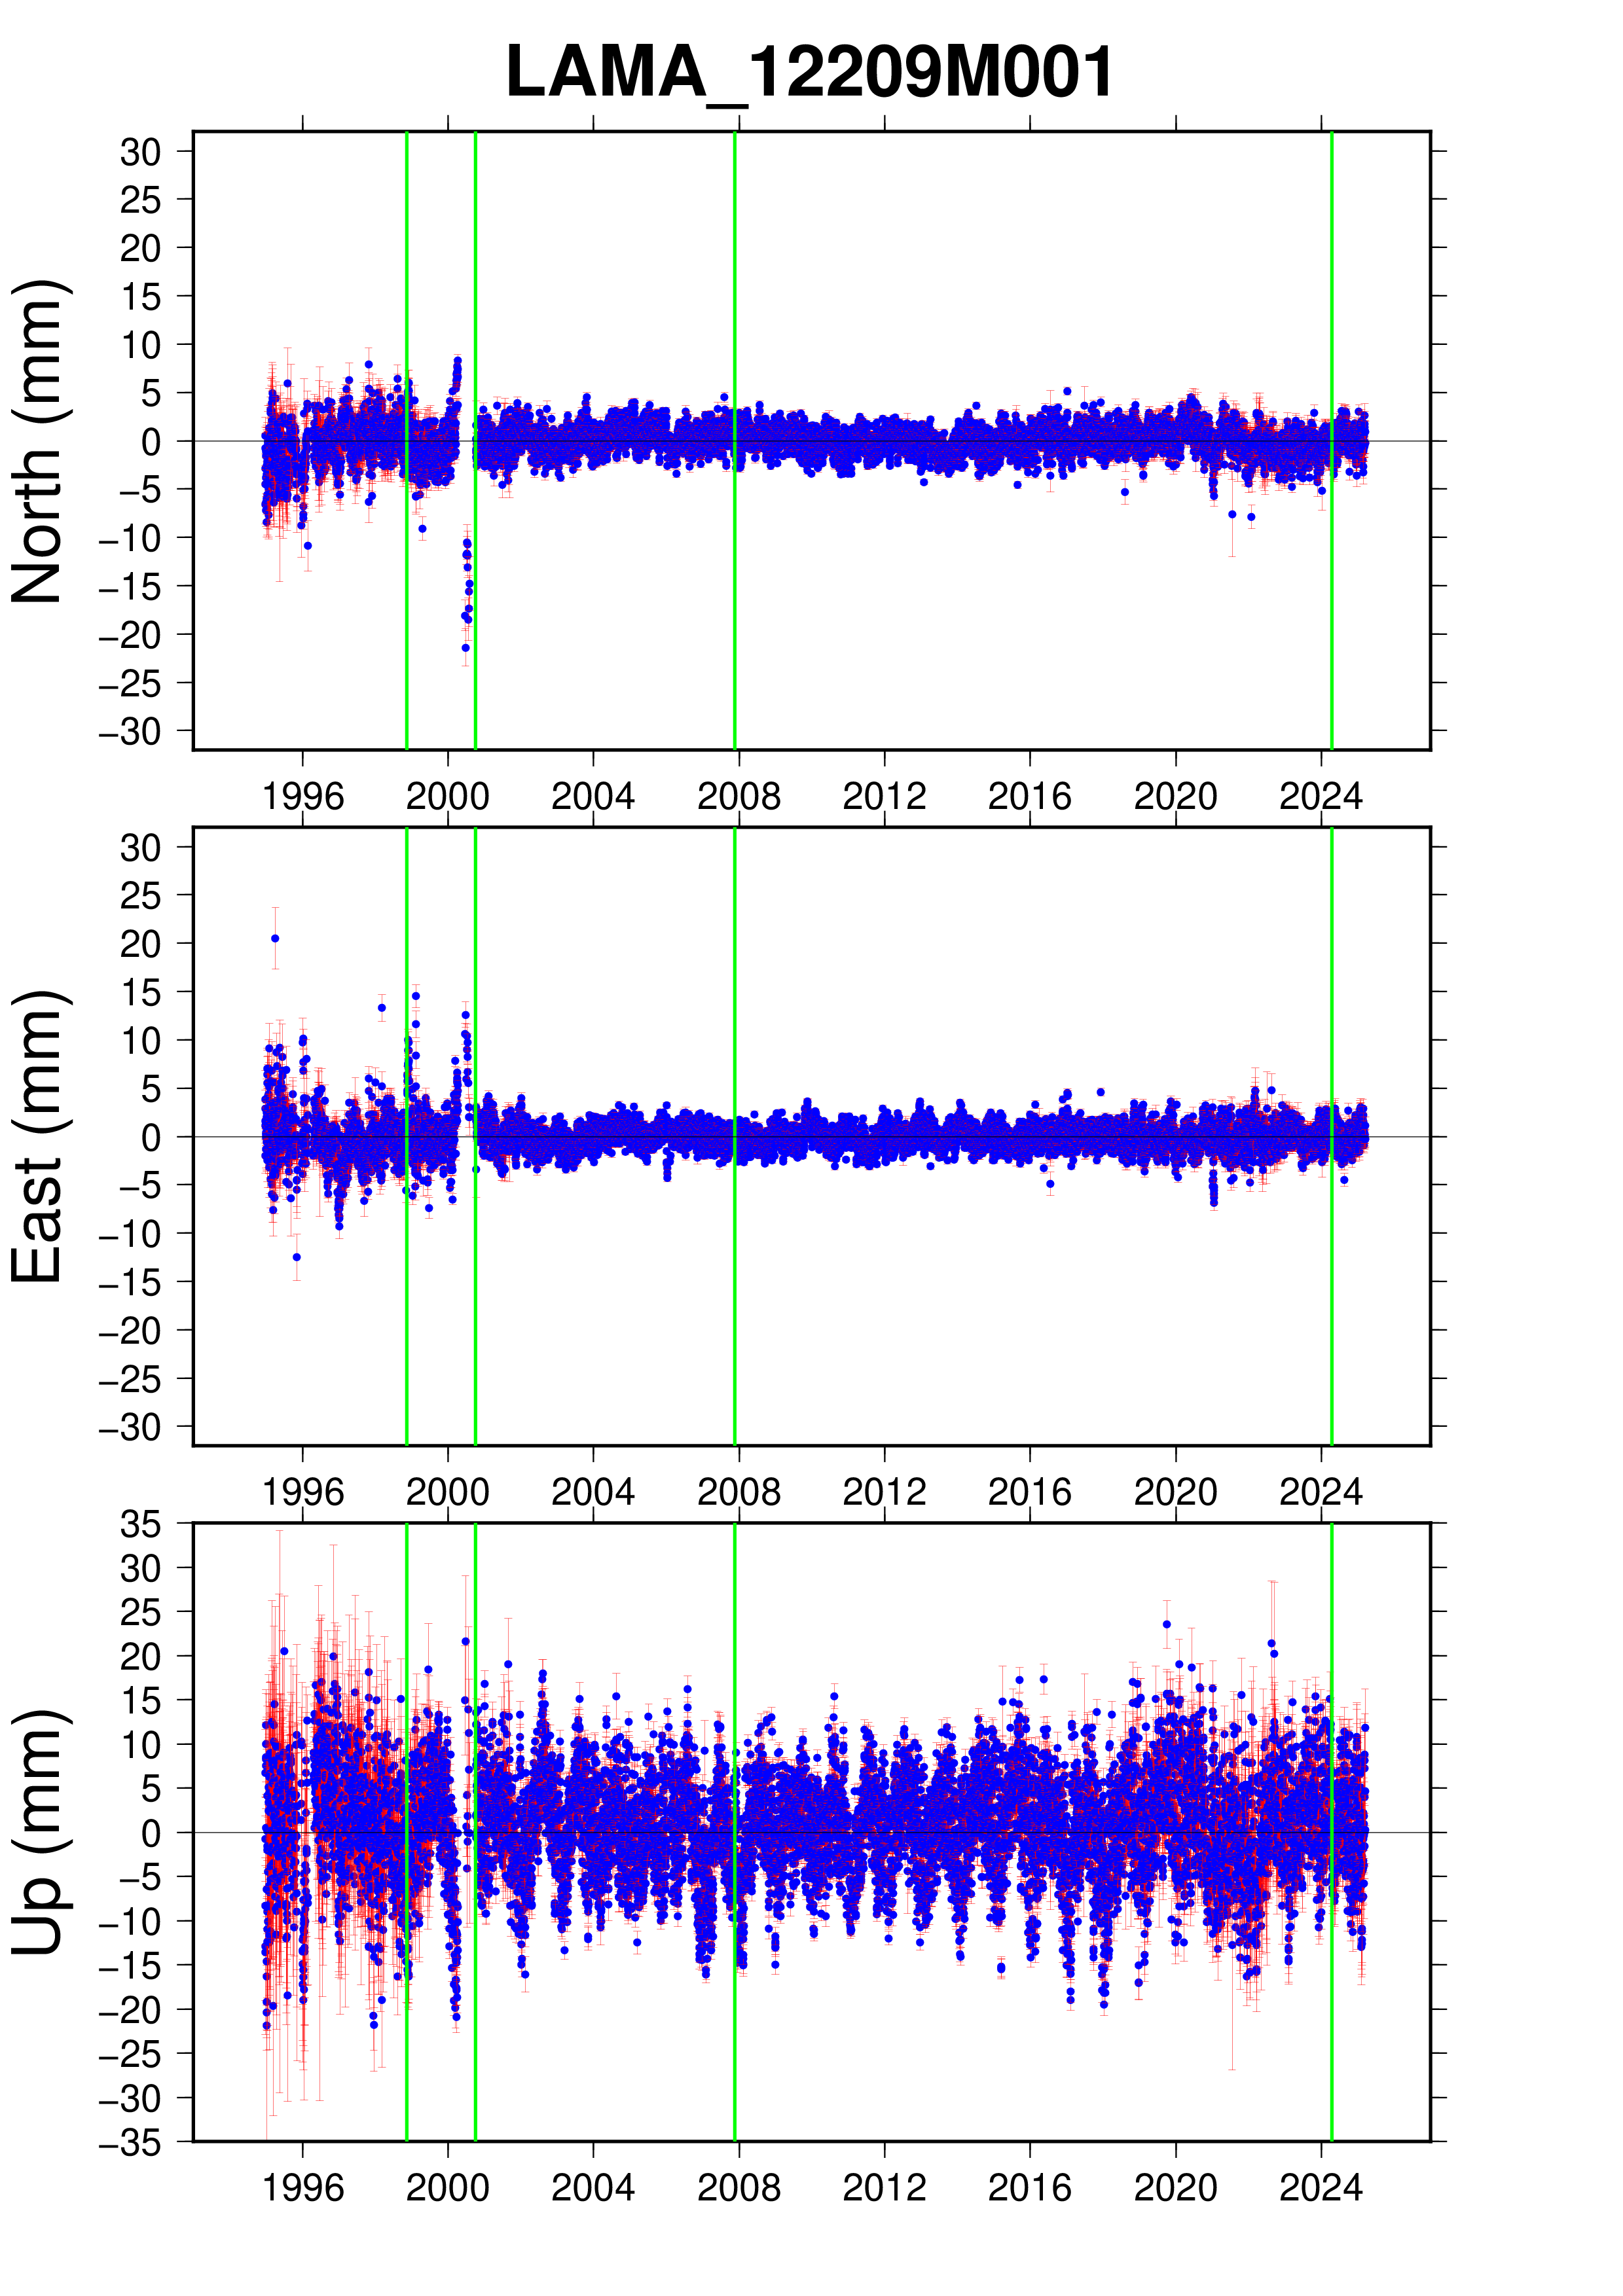Click the LAMA_12209M001 plot title
This screenshot has height=2296, width=1623.
809,72
